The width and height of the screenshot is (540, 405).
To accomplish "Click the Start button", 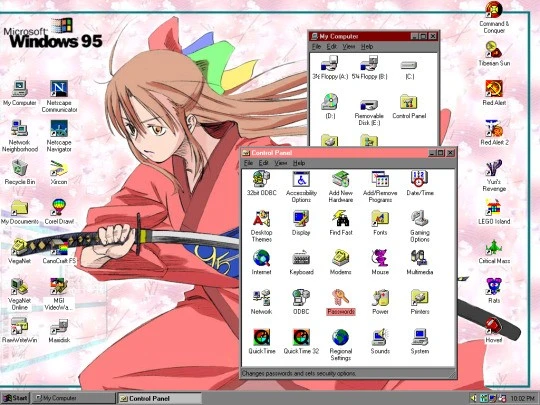I will pyautogui.click(x=15, y=398).
